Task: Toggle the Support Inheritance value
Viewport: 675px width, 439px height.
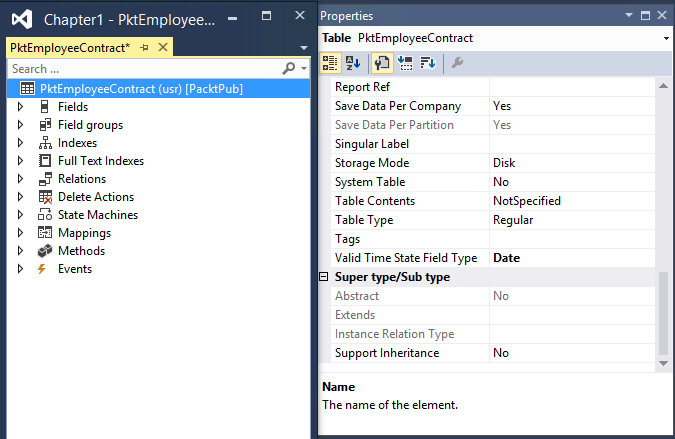Action: 572,353
